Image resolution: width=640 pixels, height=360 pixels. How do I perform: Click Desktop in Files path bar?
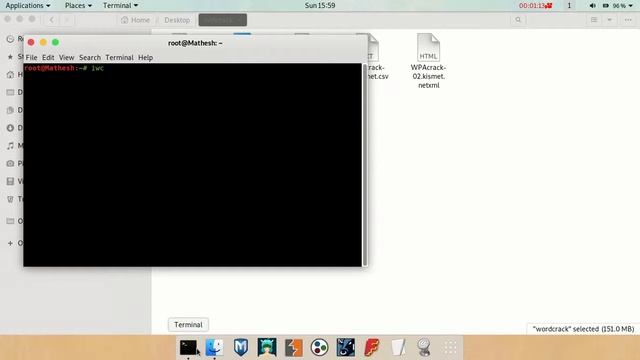point(177,20)
